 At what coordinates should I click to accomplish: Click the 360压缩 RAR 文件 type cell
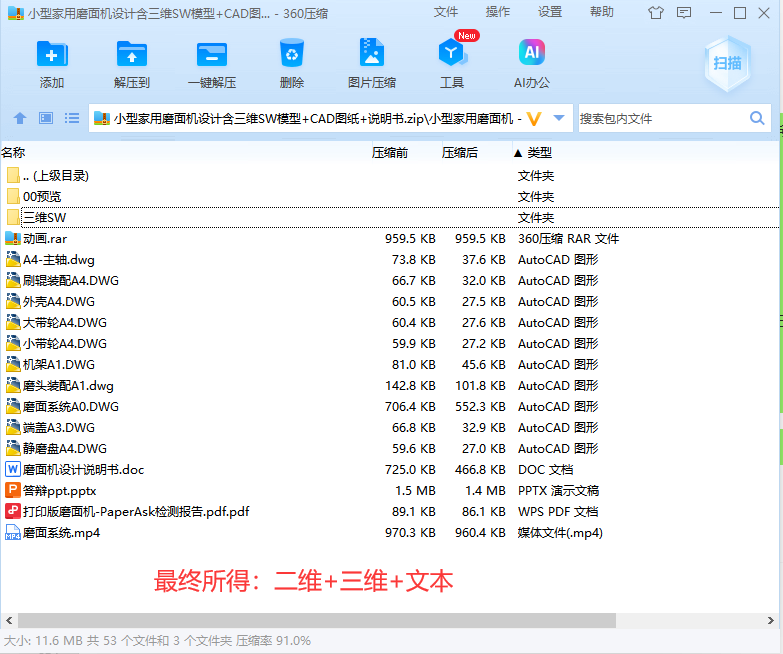[x=568, y=239]
